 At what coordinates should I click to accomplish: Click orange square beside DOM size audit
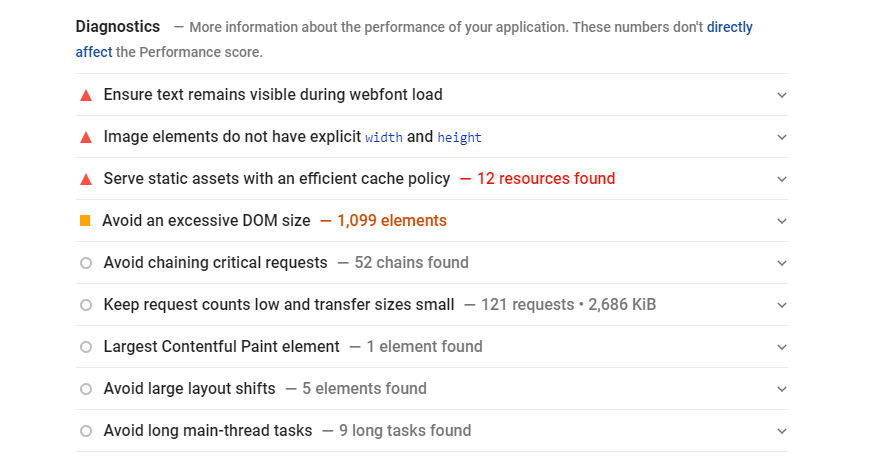click(85, 221)
